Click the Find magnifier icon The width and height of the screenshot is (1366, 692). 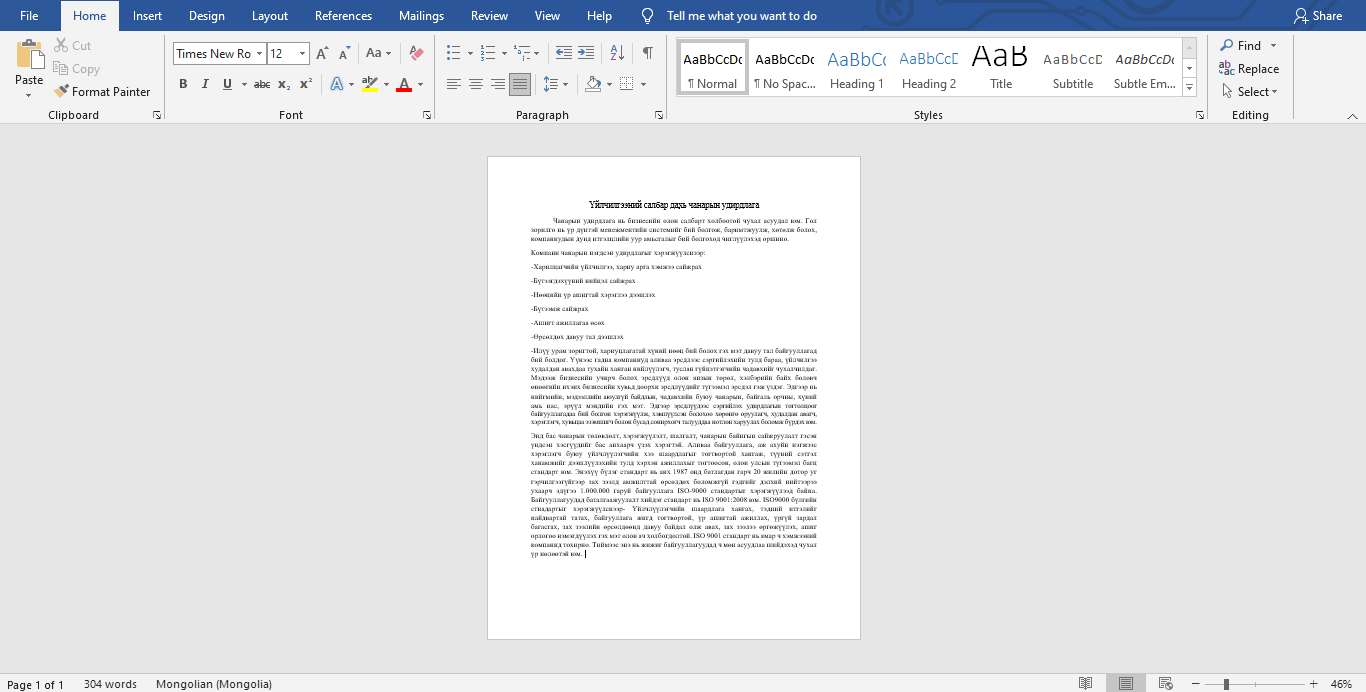pos(1227,46)
